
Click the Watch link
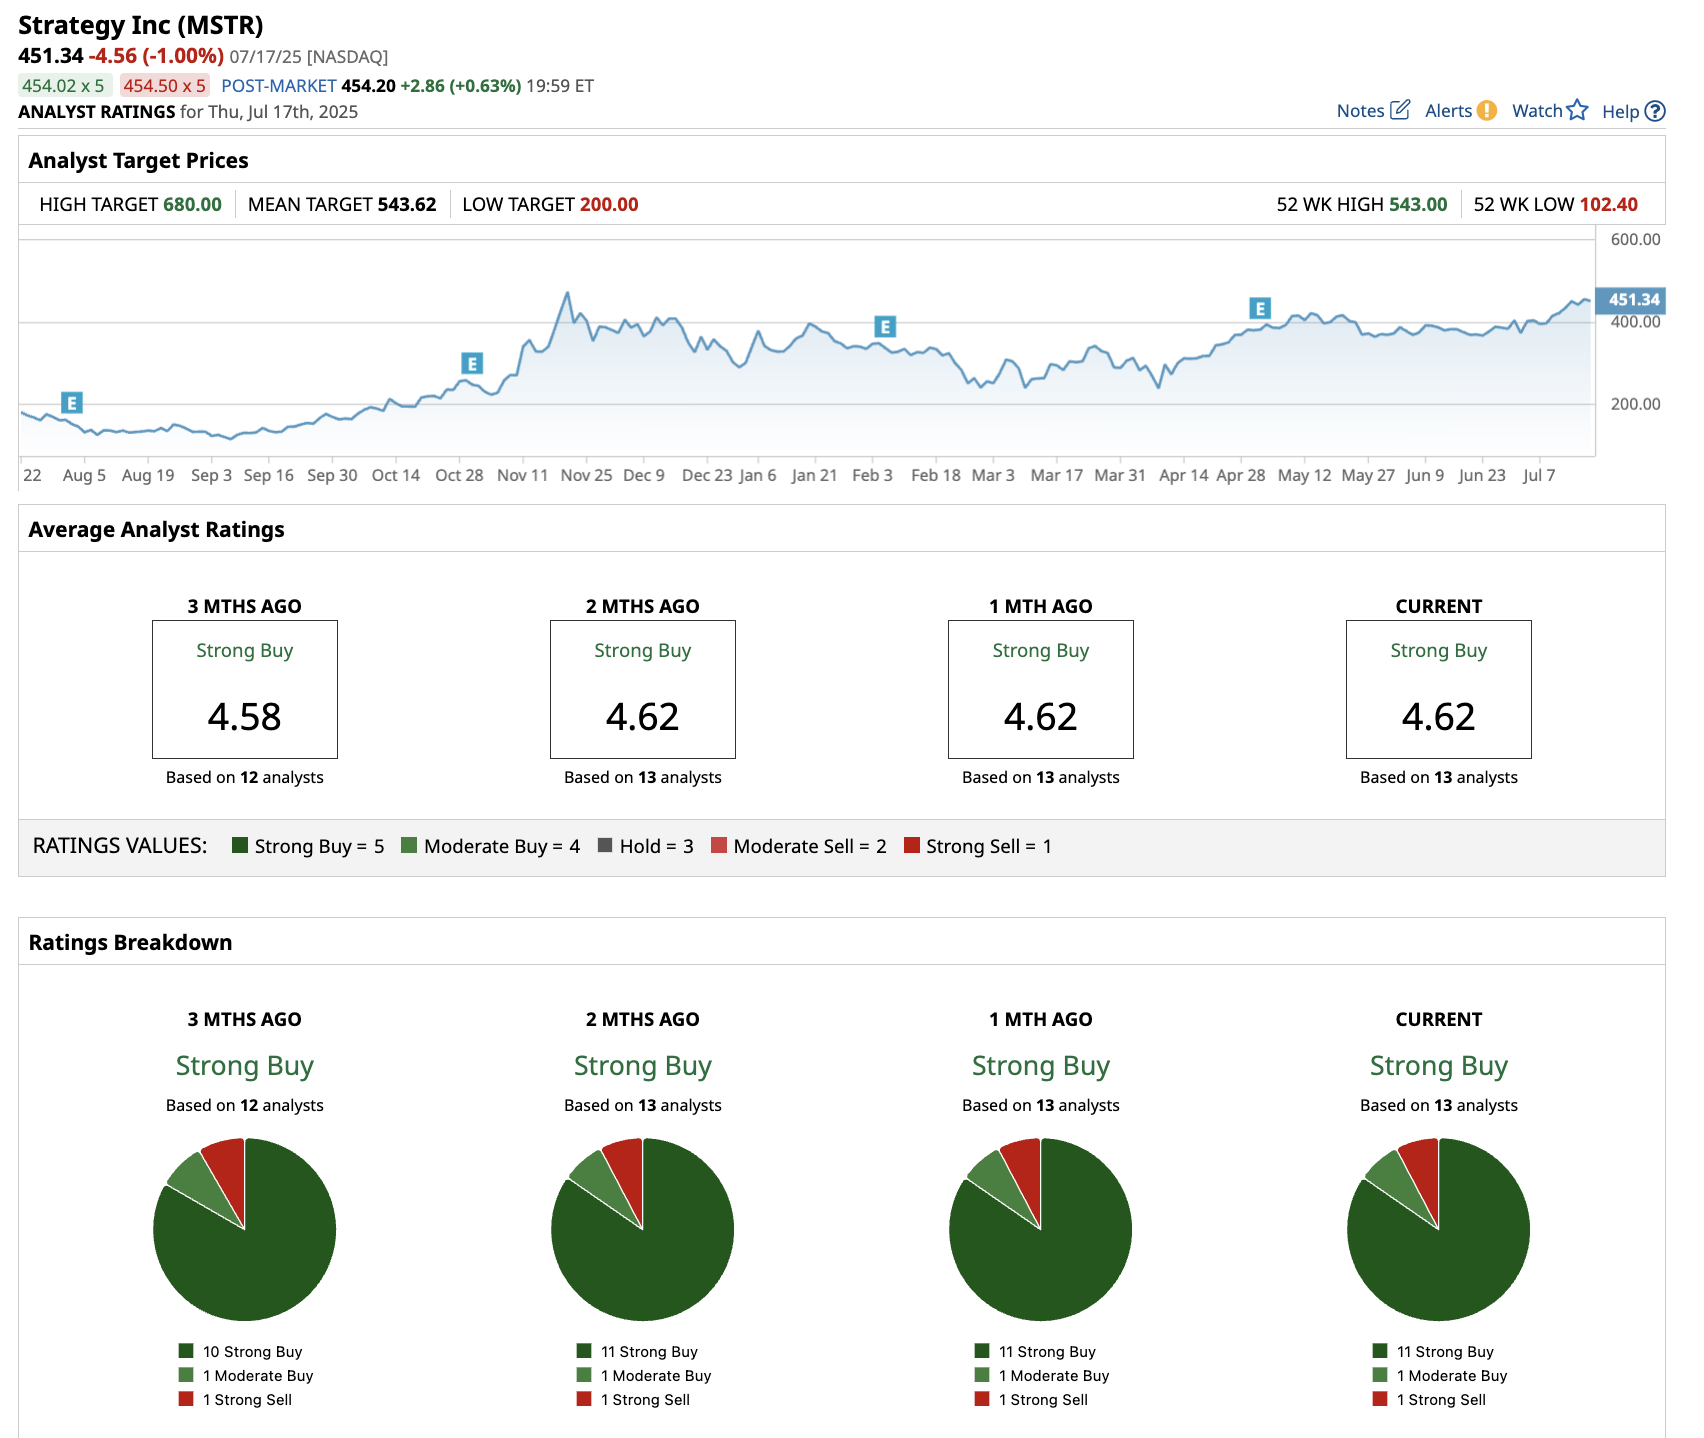pos(1537,111)
